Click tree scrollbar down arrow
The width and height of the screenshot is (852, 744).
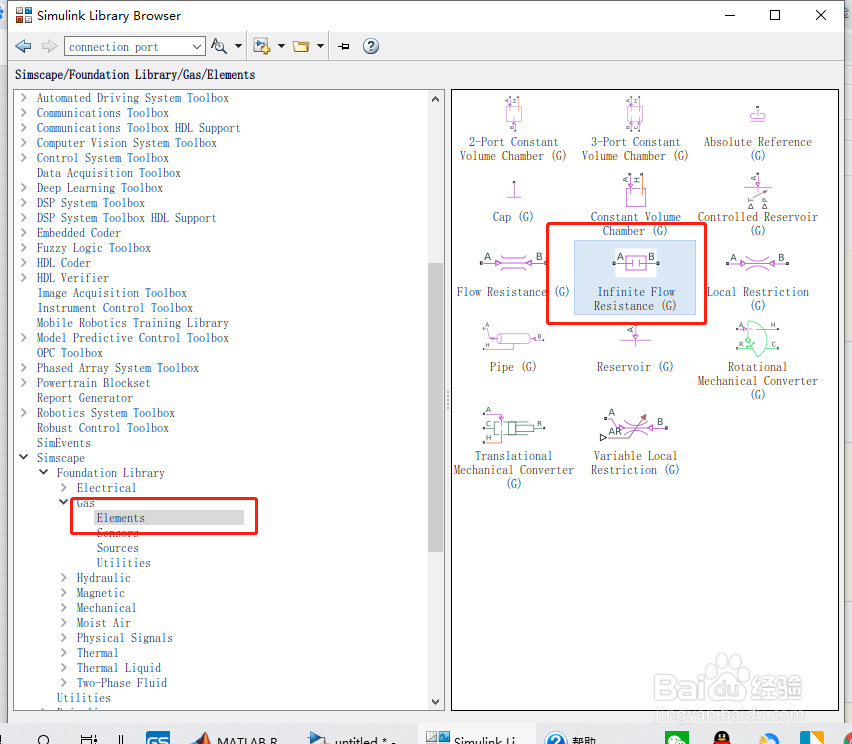435,702
